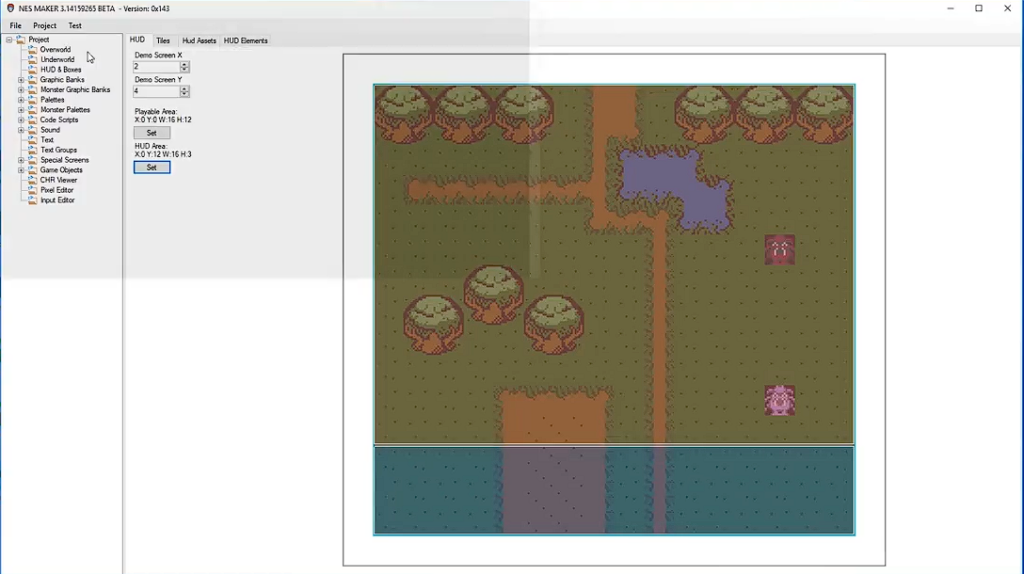Click the Underworld folder icon
This screenshot has width=1024, height=574.
coord(32,59)
